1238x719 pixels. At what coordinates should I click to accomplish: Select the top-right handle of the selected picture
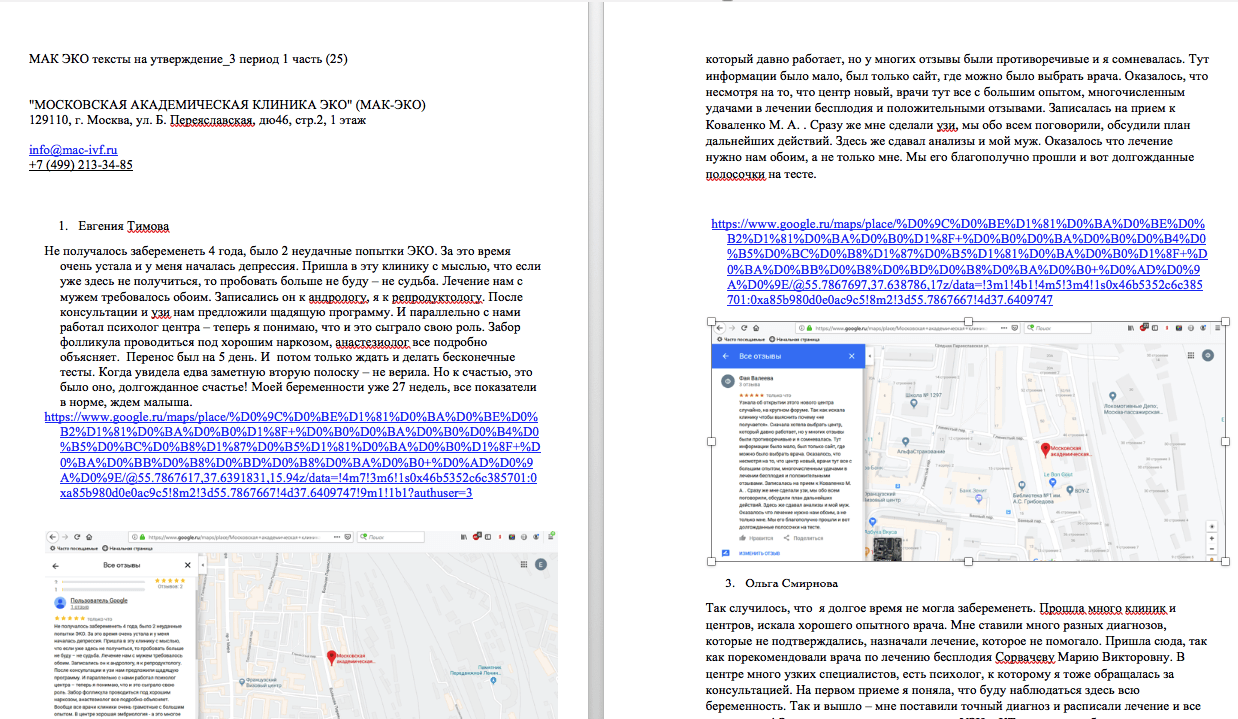(1226, 321)
